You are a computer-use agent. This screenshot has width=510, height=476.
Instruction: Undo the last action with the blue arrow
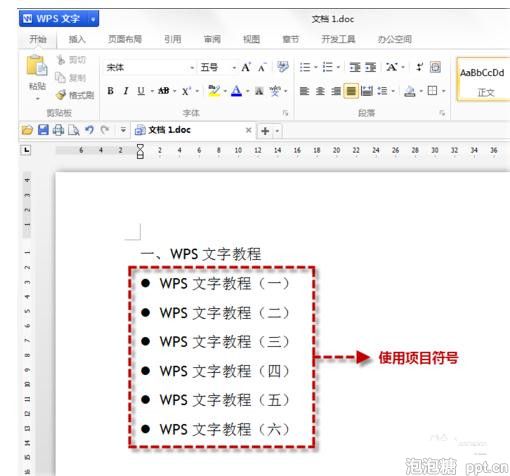click(x=89, y=130)
